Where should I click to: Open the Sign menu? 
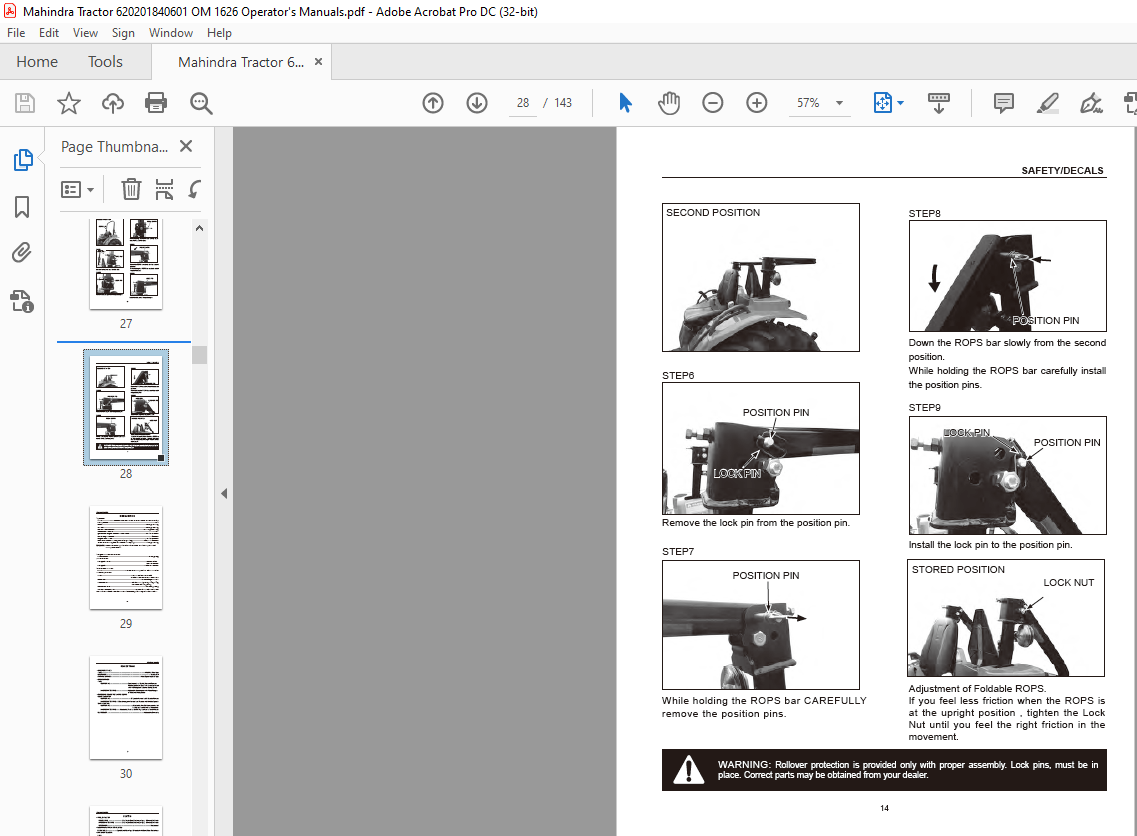[123, 33]
